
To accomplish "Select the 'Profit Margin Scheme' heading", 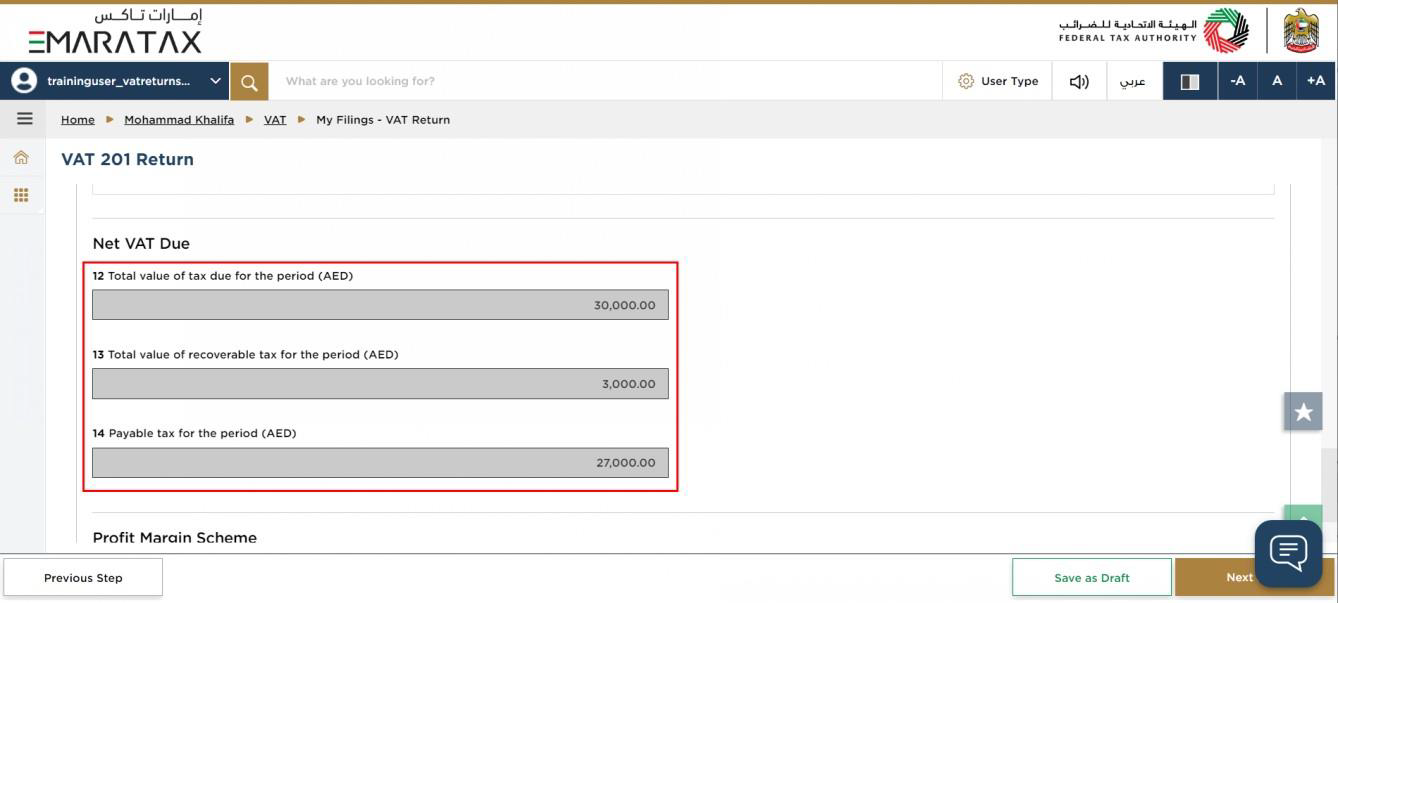I will pos(175,537).
